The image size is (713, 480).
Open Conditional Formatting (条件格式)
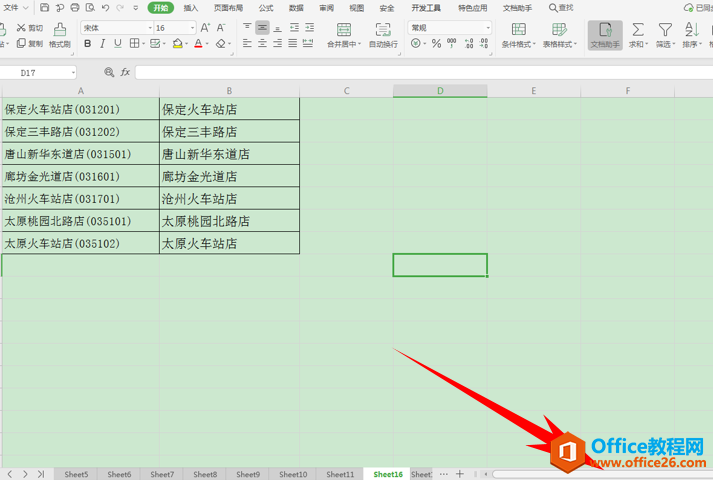click(x=518, y=35)
